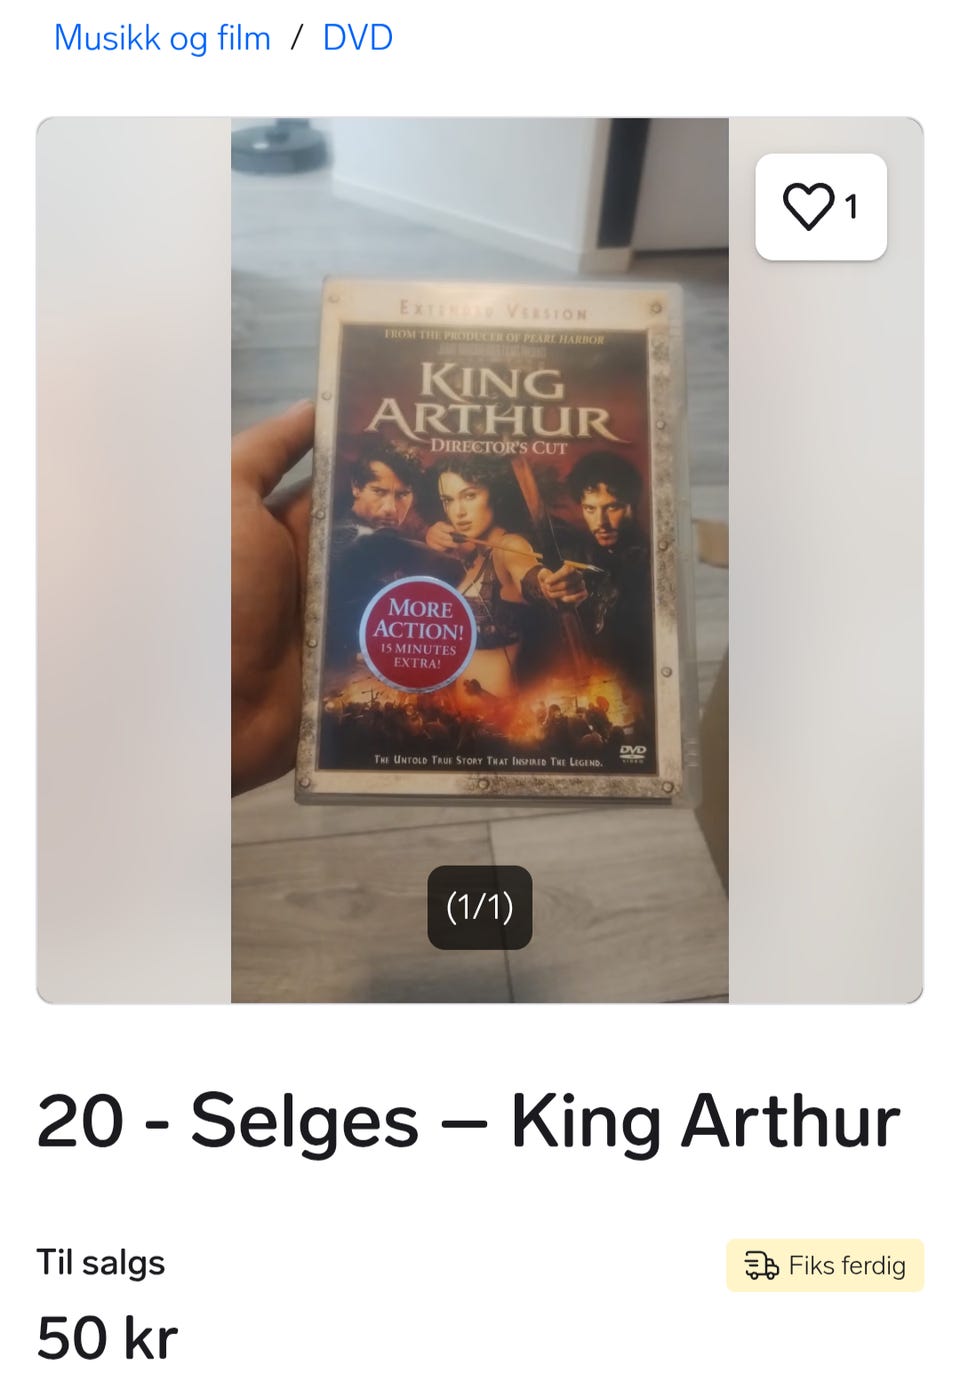Open the Musikk og film category
960x1382 pixels.
tap(162, 38)
